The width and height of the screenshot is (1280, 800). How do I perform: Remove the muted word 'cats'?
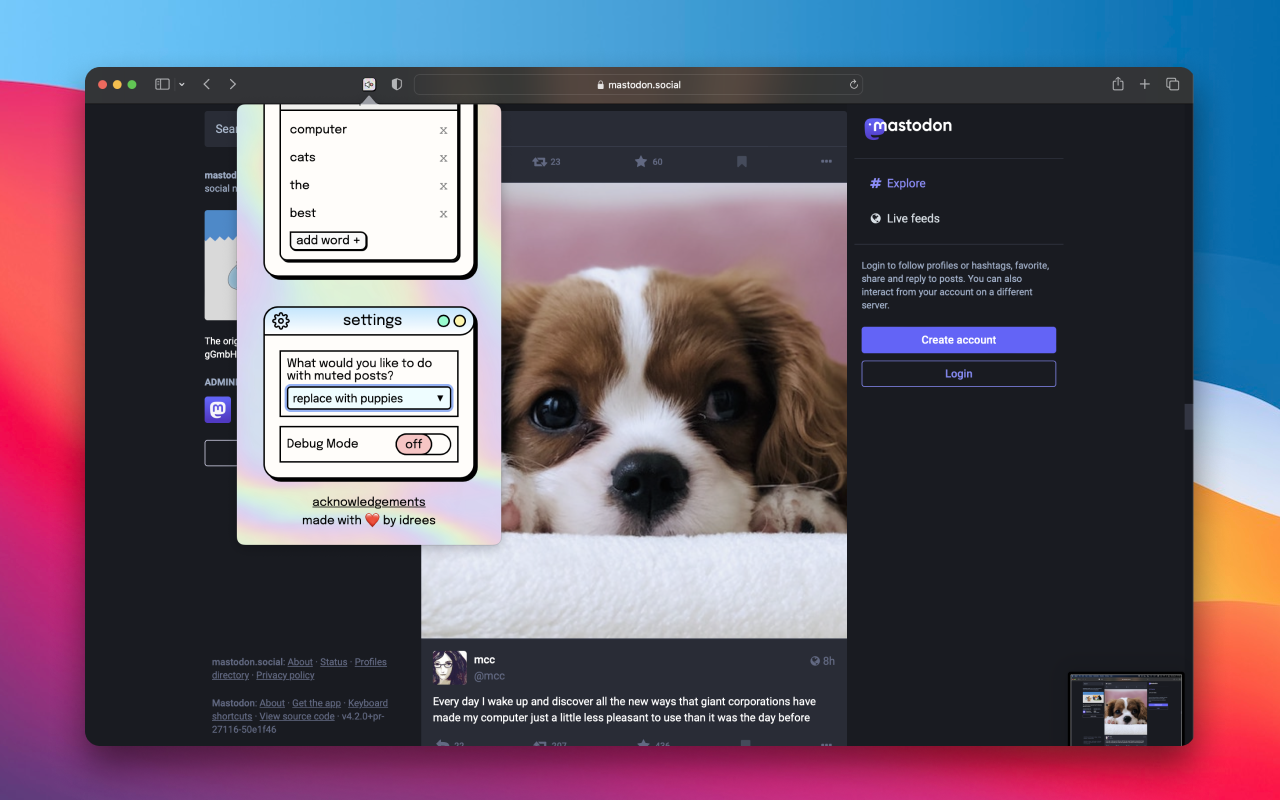pos(443,158)
